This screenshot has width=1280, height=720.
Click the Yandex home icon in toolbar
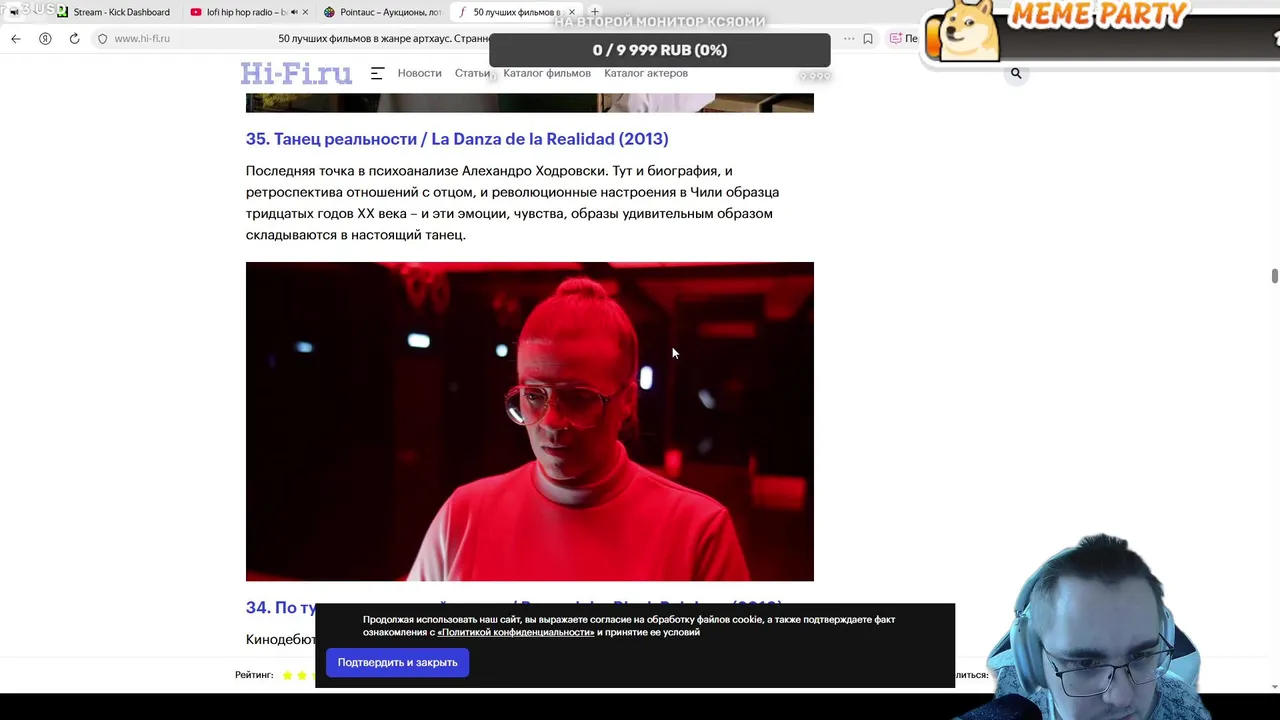(45, 38)
